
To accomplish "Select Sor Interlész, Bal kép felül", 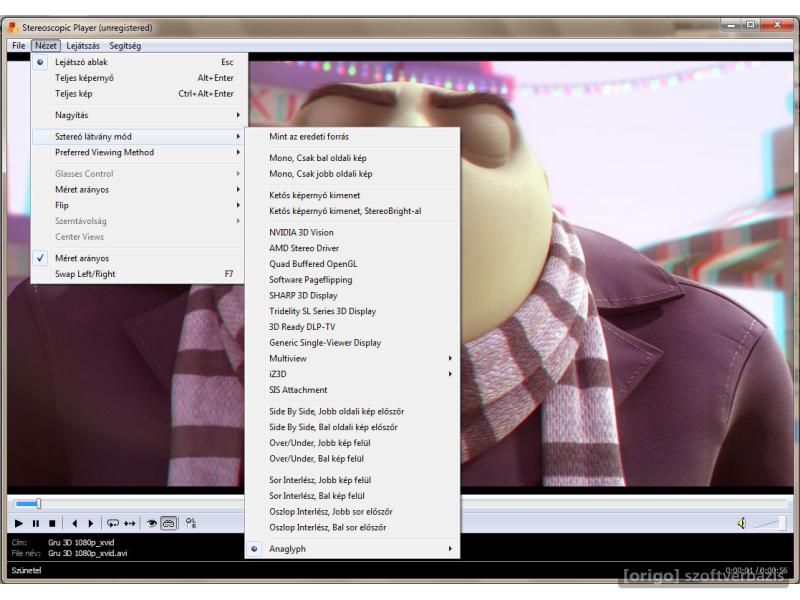I will point(352,496).
